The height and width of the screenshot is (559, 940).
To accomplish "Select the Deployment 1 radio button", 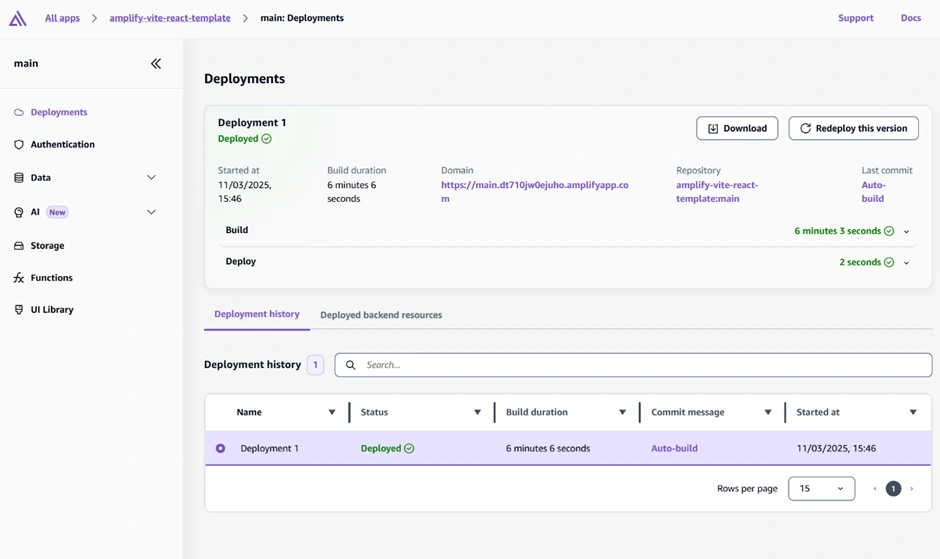I will 220,448.
